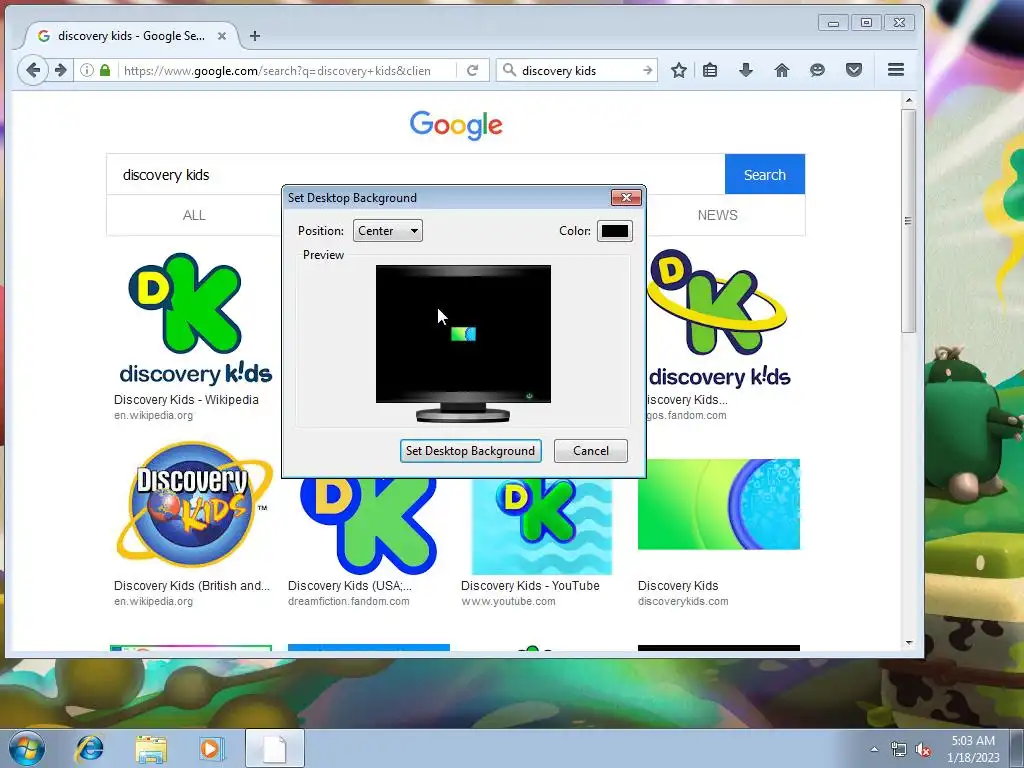Viewport: 1024px width, 768px height.
Task: Select the discovery kids - Google Search tab
Action: tap(131, 36)
